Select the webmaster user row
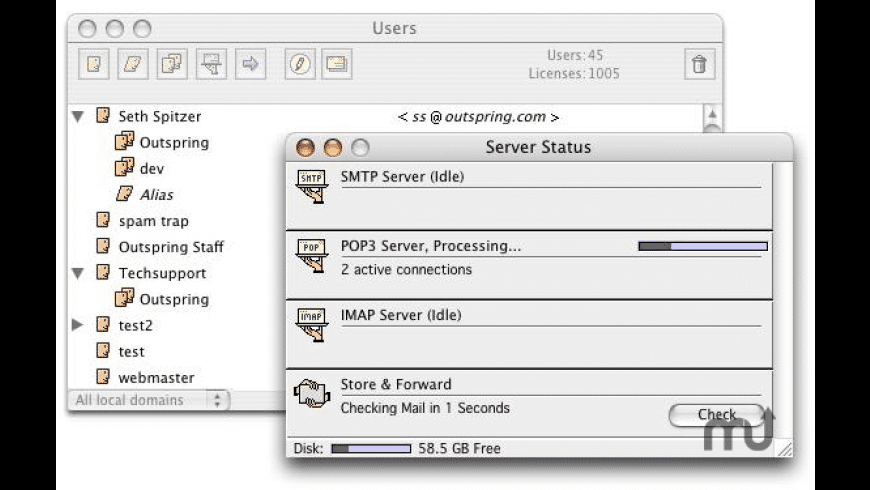870x490 pixels. tap(156, 377)
